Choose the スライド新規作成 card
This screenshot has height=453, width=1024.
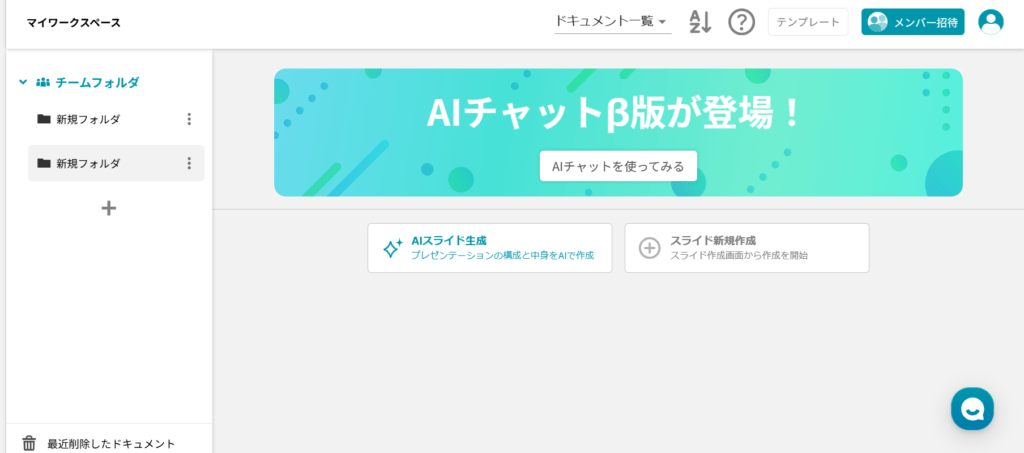[746, 248]
